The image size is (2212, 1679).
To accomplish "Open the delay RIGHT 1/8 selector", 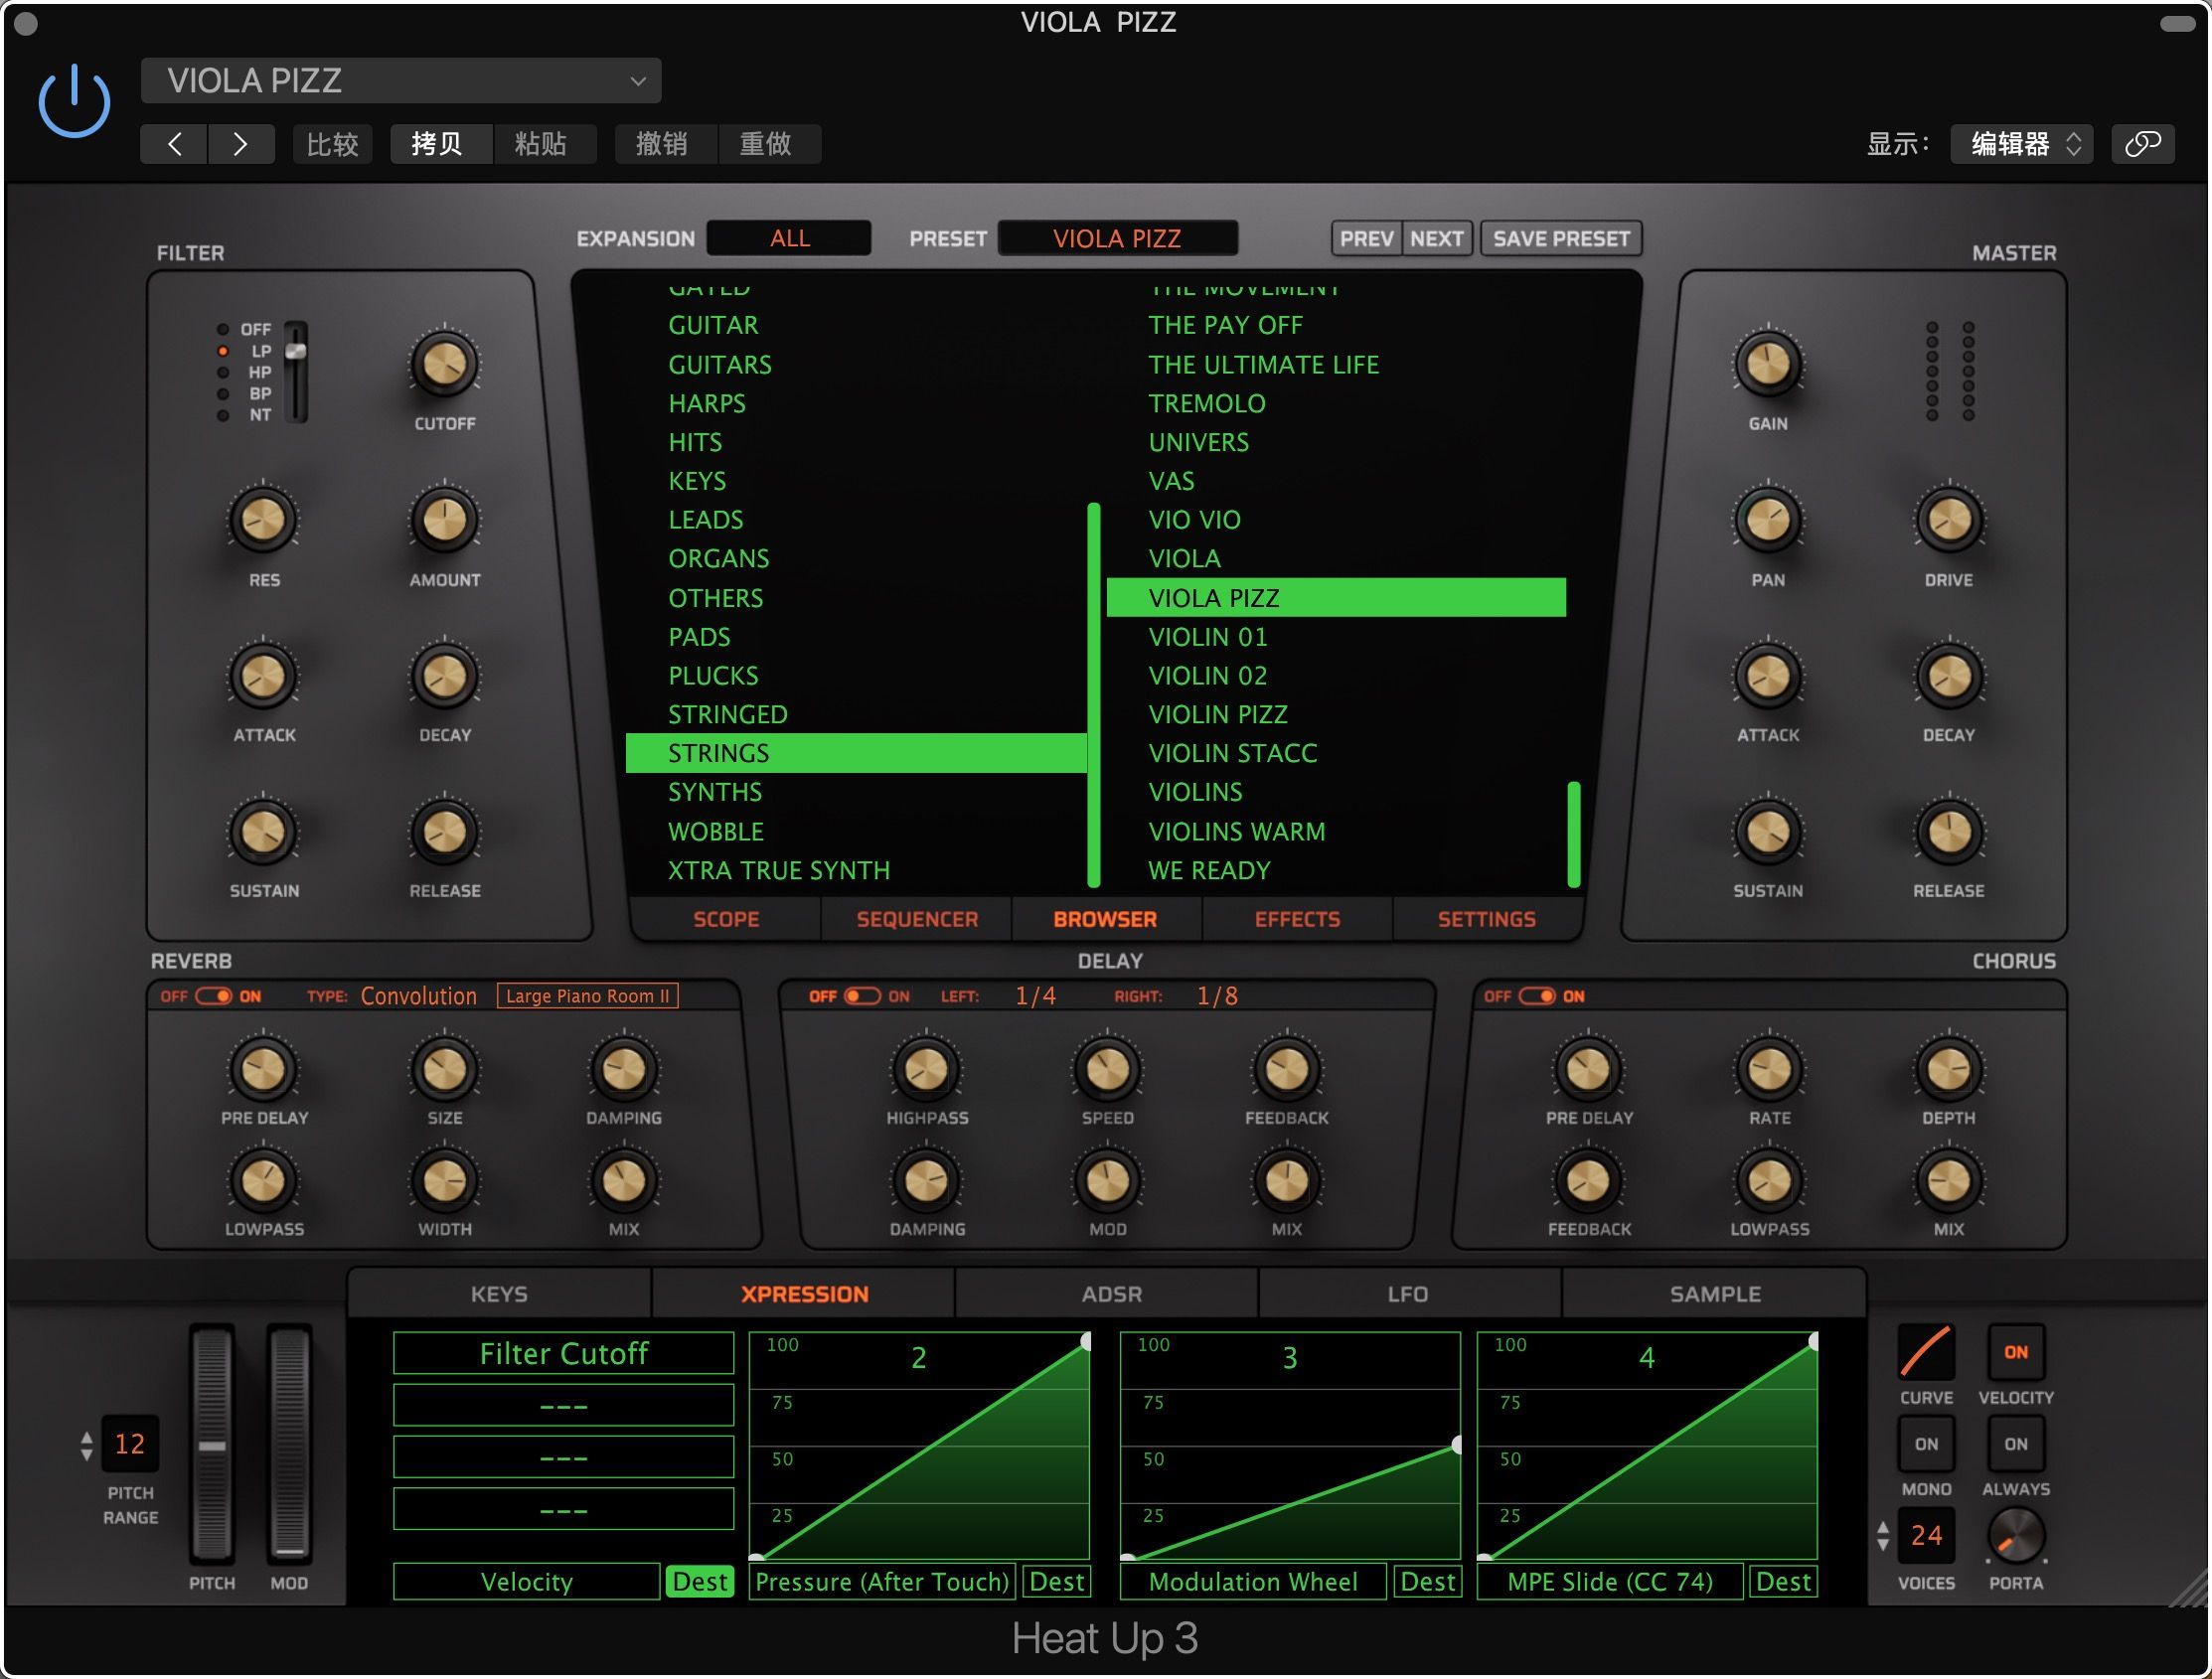I will [1217, 996].
